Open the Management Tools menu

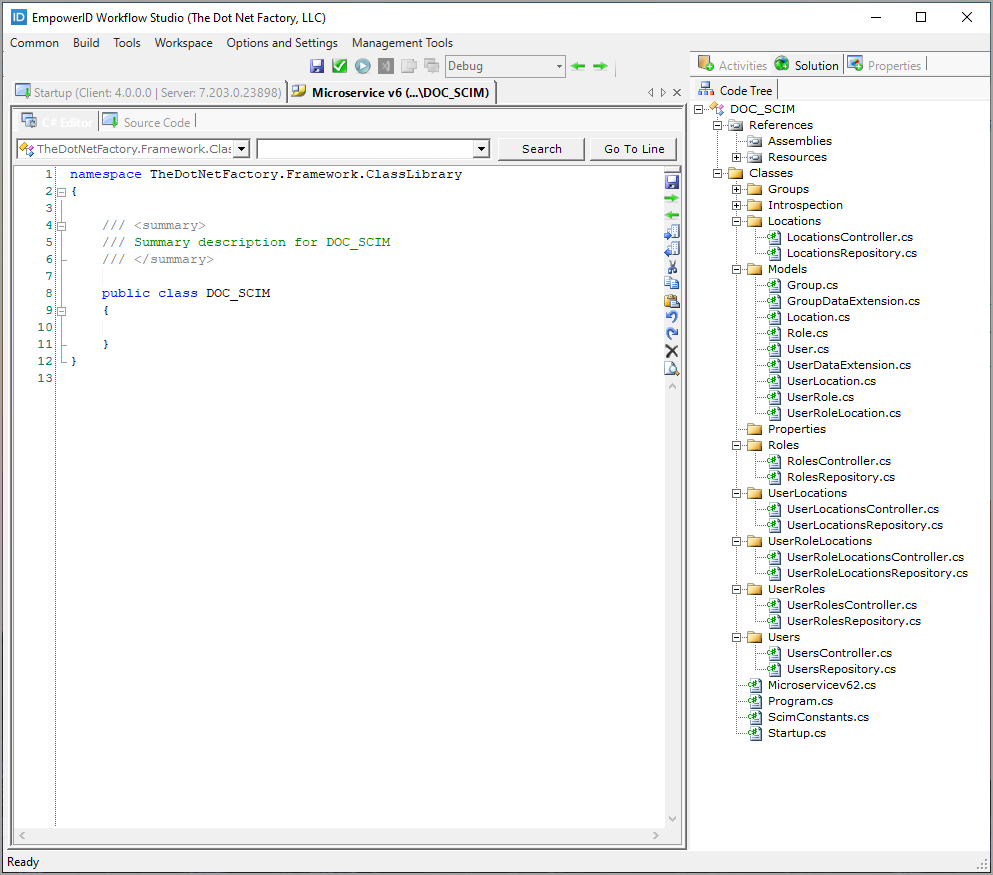coord(402,43)
